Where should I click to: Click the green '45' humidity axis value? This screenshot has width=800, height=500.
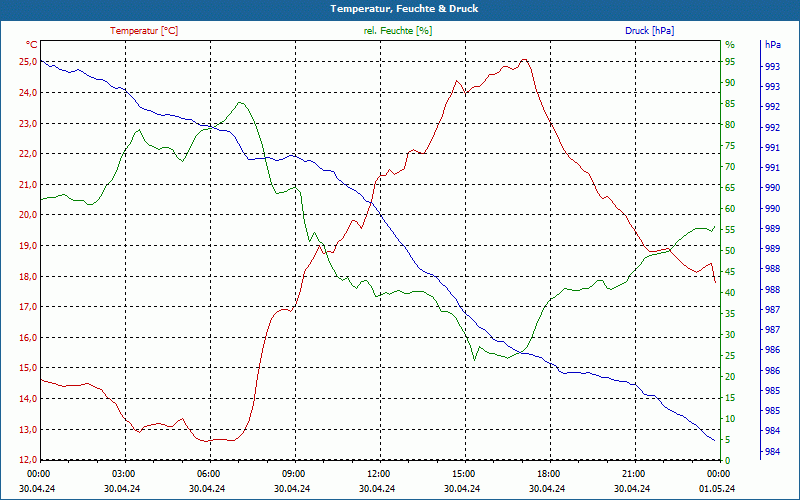click(730, 271)
